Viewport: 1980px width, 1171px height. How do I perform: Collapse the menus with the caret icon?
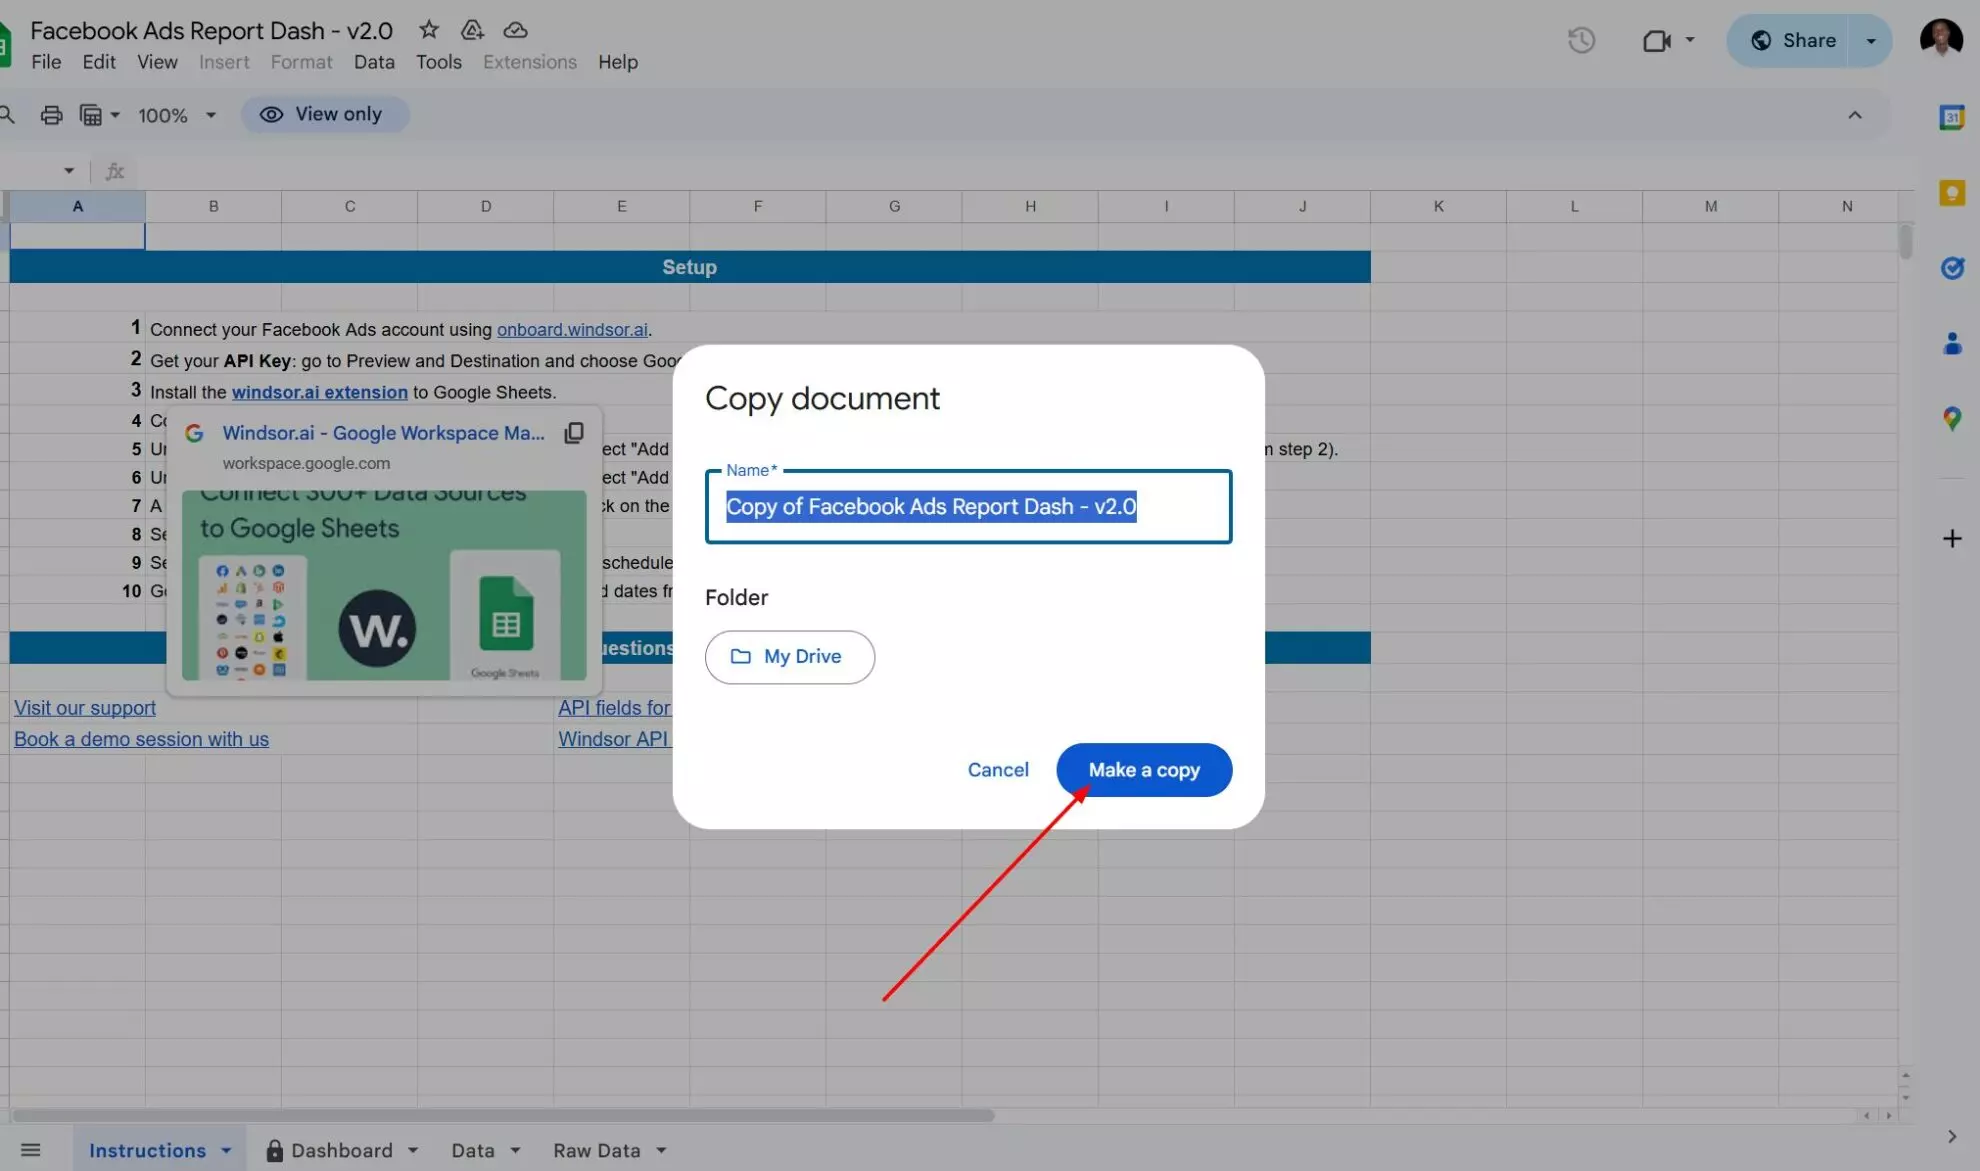1855,115
